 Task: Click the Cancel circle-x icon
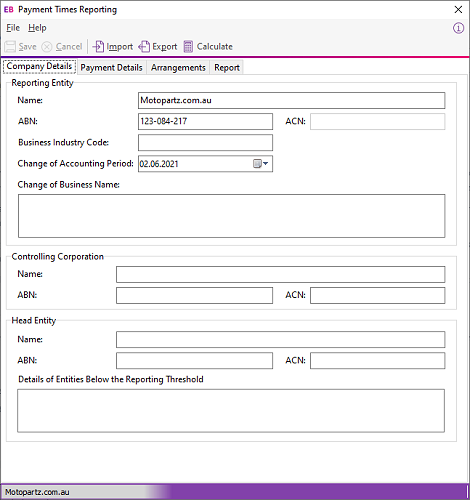click(x=47, y=47)
